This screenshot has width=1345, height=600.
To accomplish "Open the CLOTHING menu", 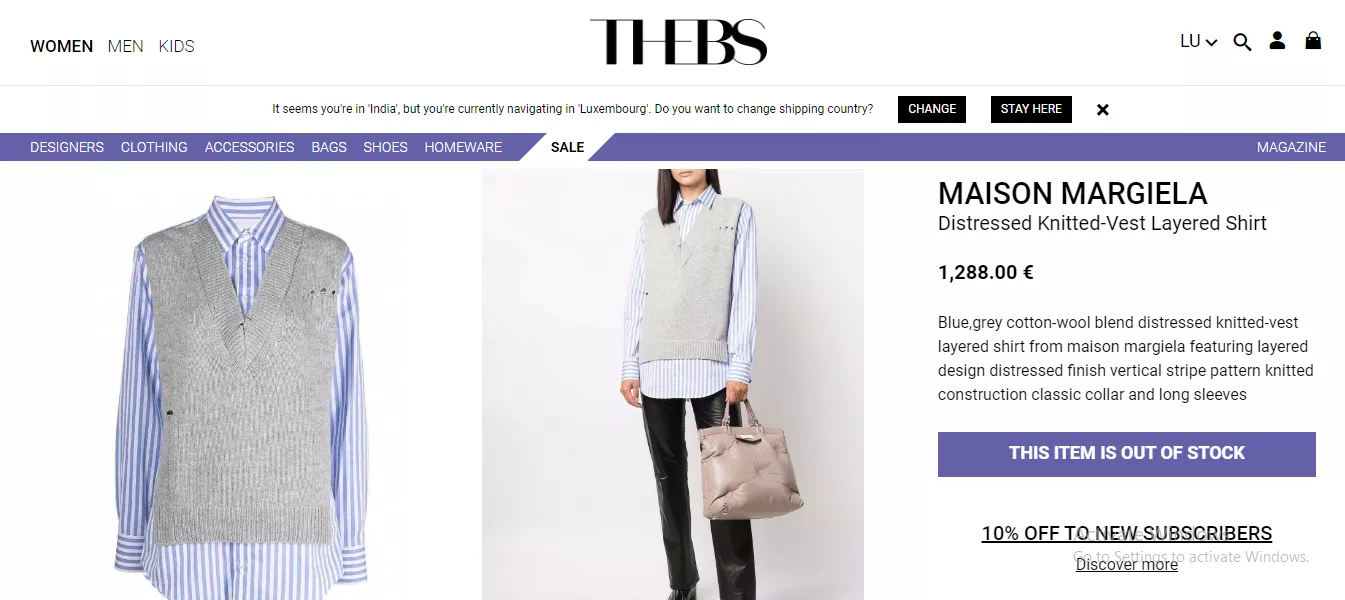I will pyautogui.click(x=154, y=147).
